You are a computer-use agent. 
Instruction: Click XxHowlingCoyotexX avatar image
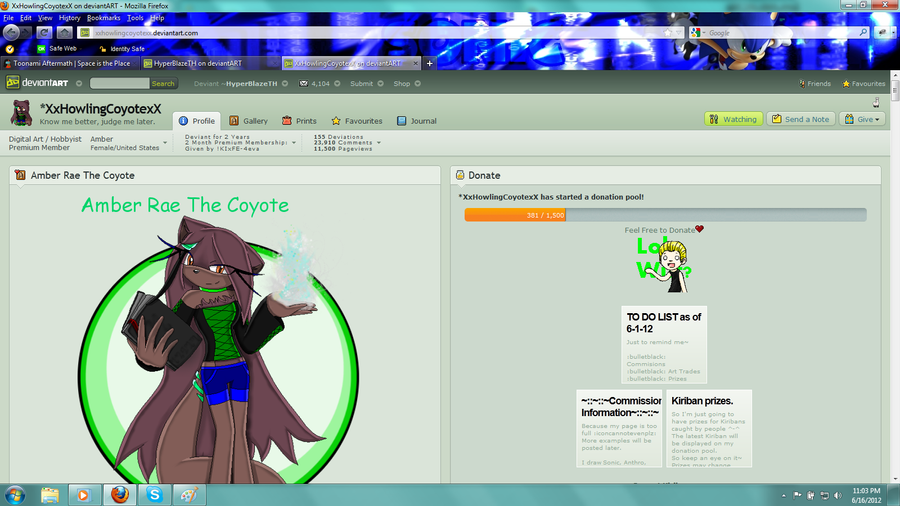[22, 112]
